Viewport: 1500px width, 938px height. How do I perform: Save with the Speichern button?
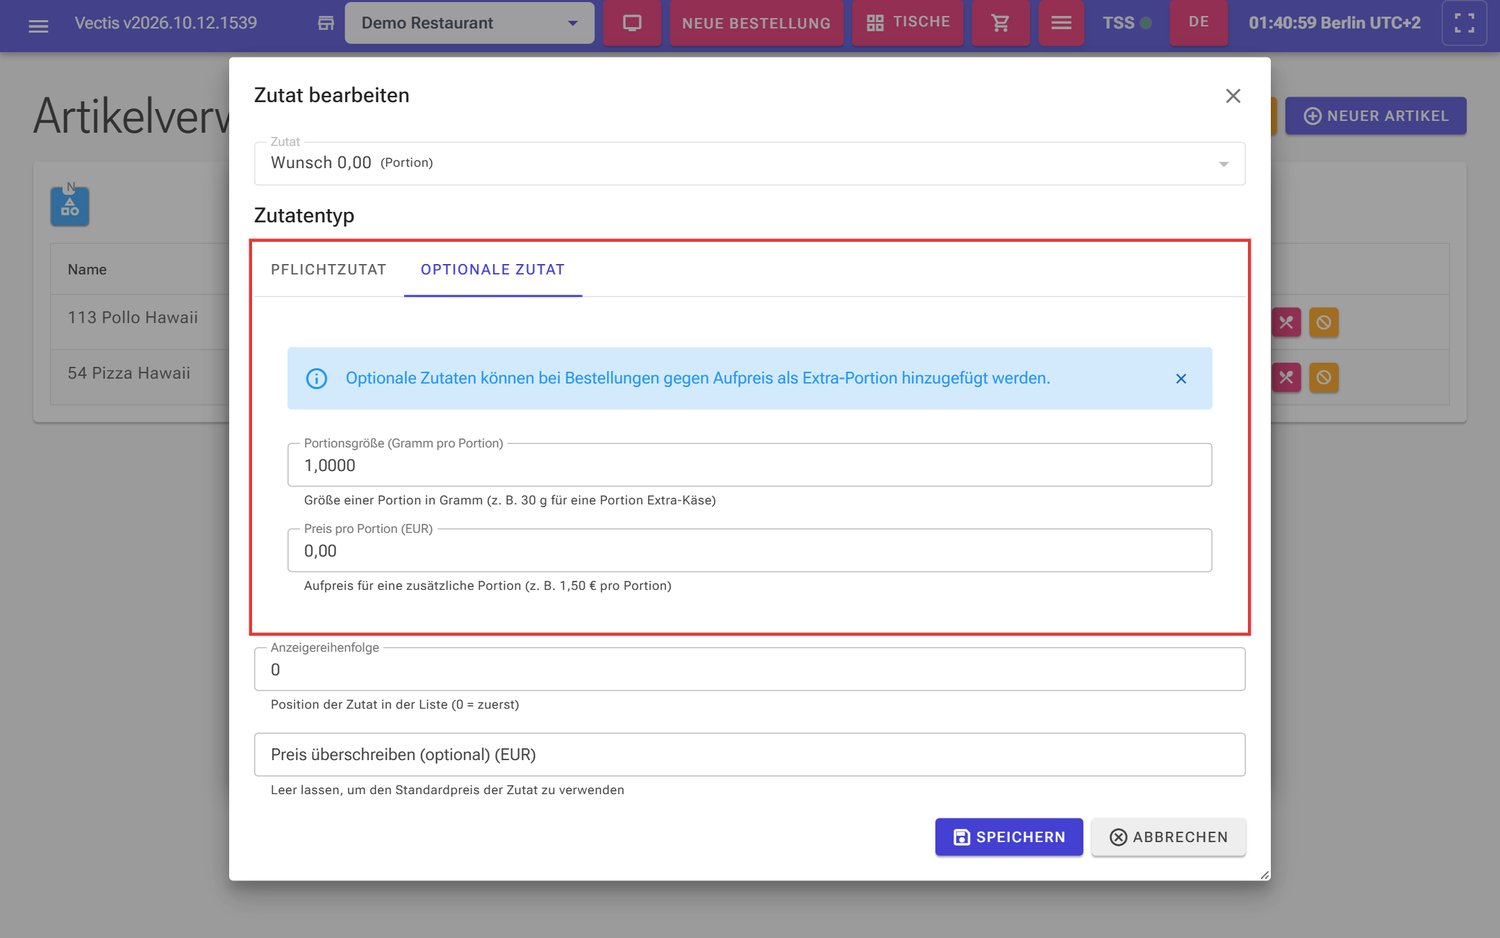[1008, 837]
